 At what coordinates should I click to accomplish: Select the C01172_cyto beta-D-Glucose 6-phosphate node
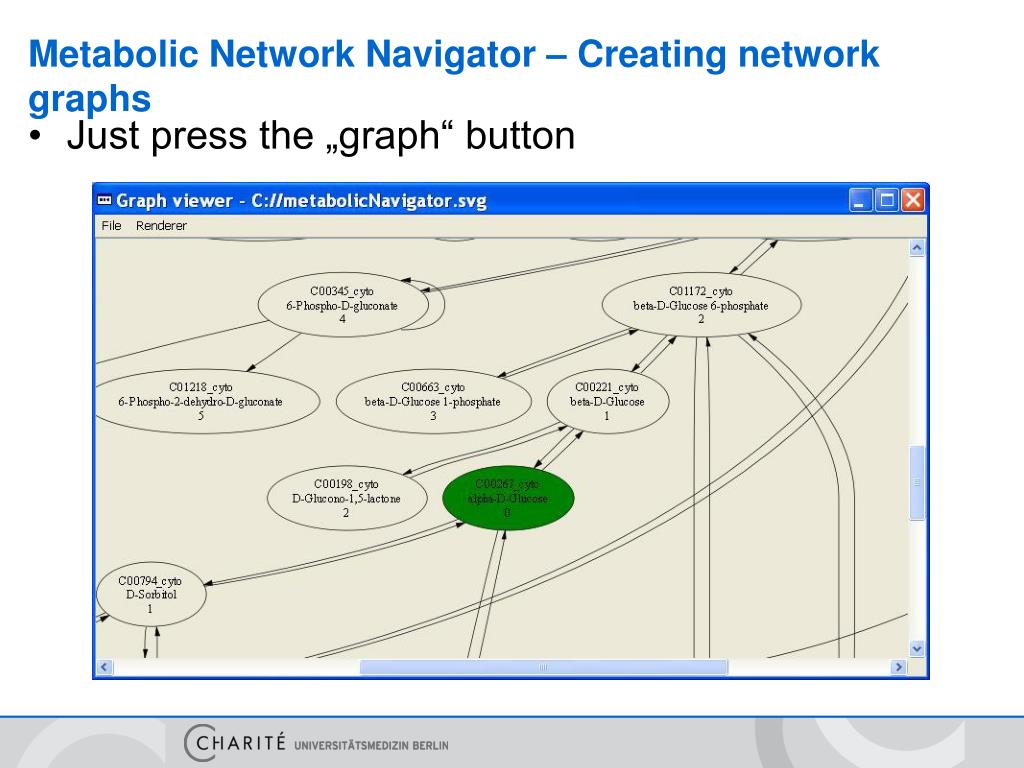coord(701,305)
